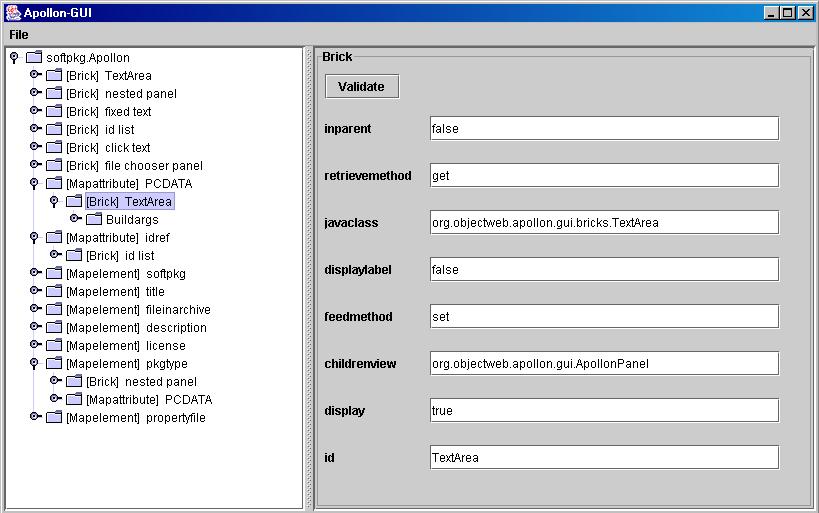Click folder icon of Mapelement propertyfile

54,418
